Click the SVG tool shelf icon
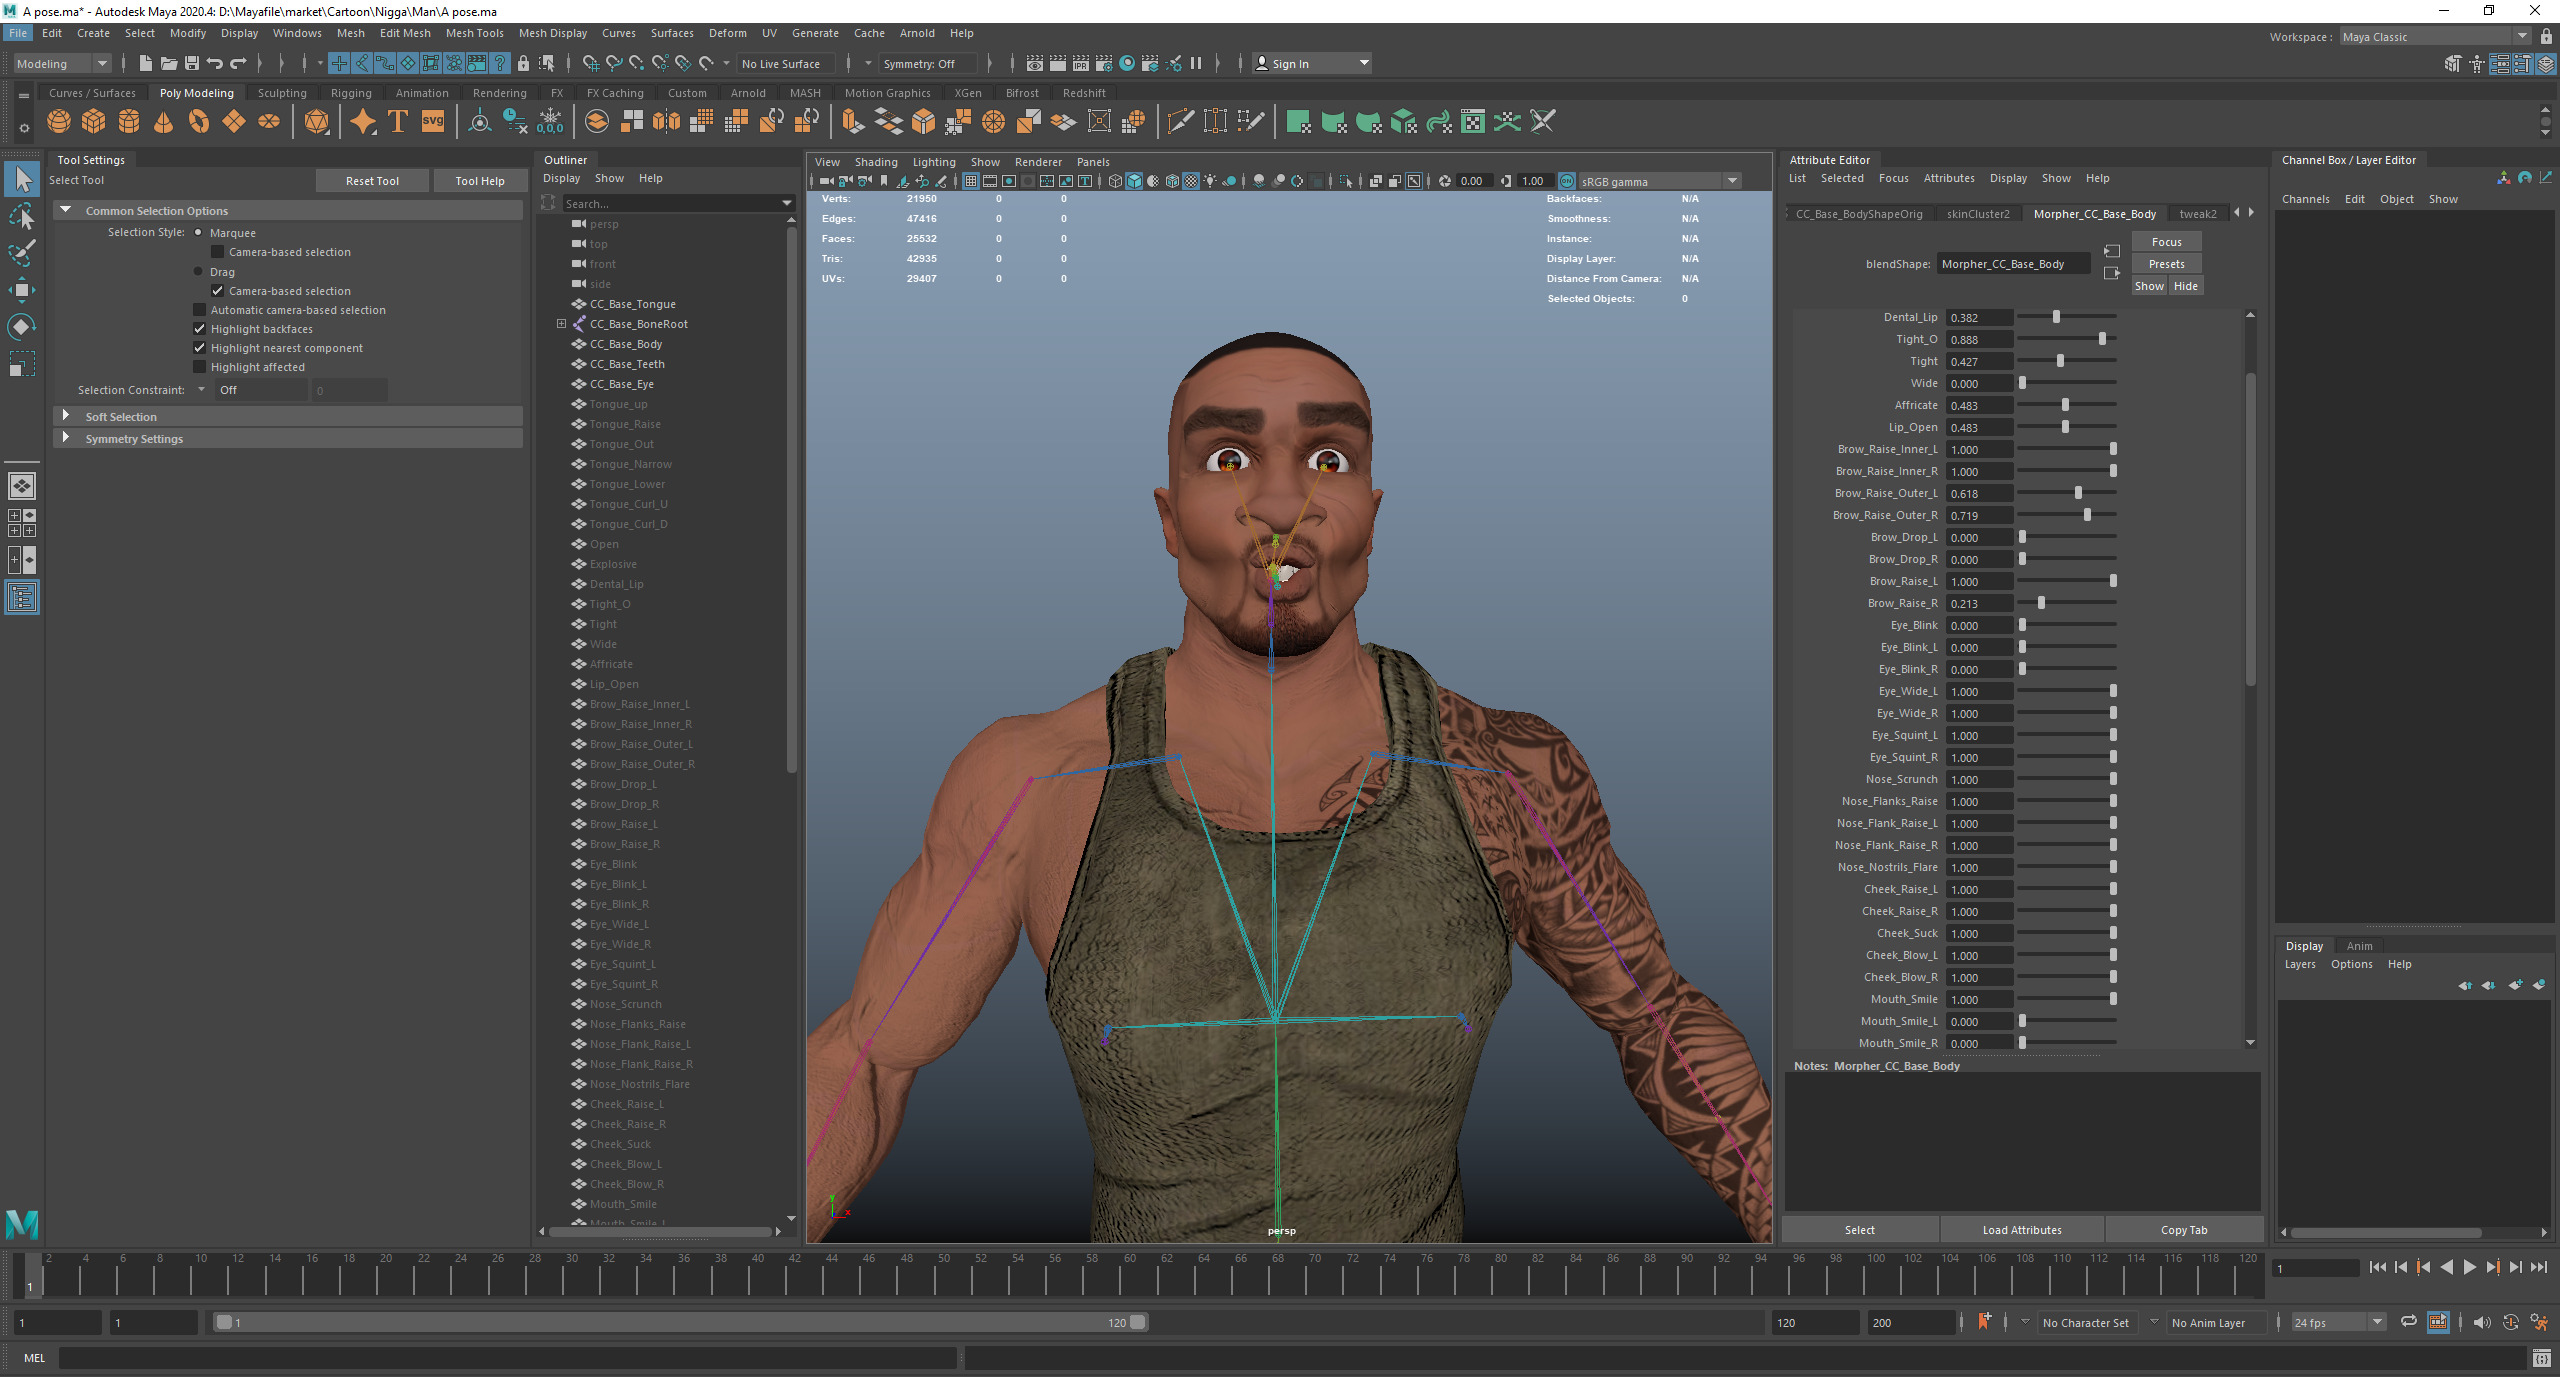 [x=433, y=122]
